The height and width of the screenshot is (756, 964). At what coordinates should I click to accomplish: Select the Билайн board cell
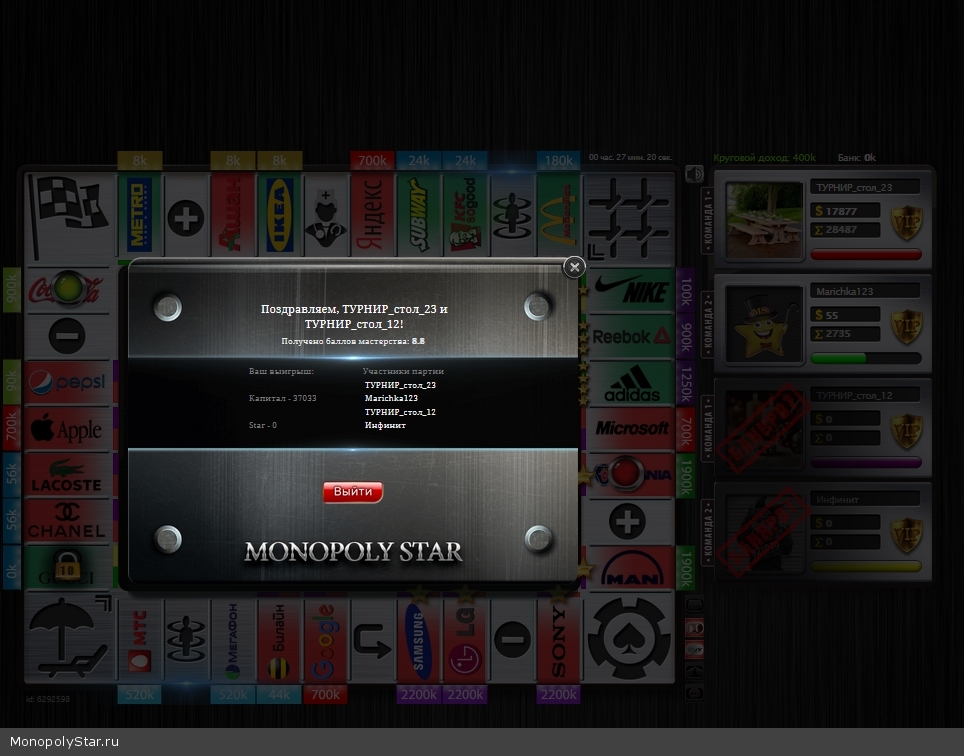point(279,640)
